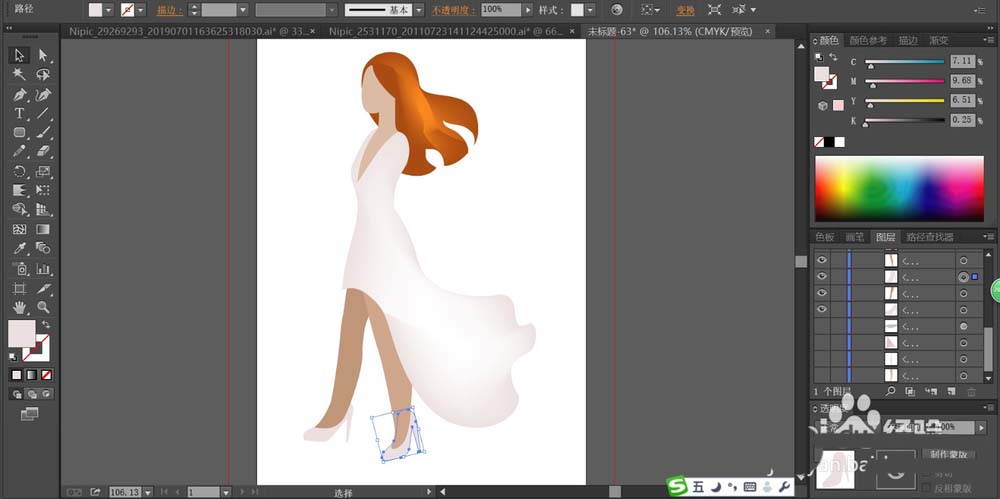
Task: Click the delete layer trash icon
Action: [x=970, y=391]
